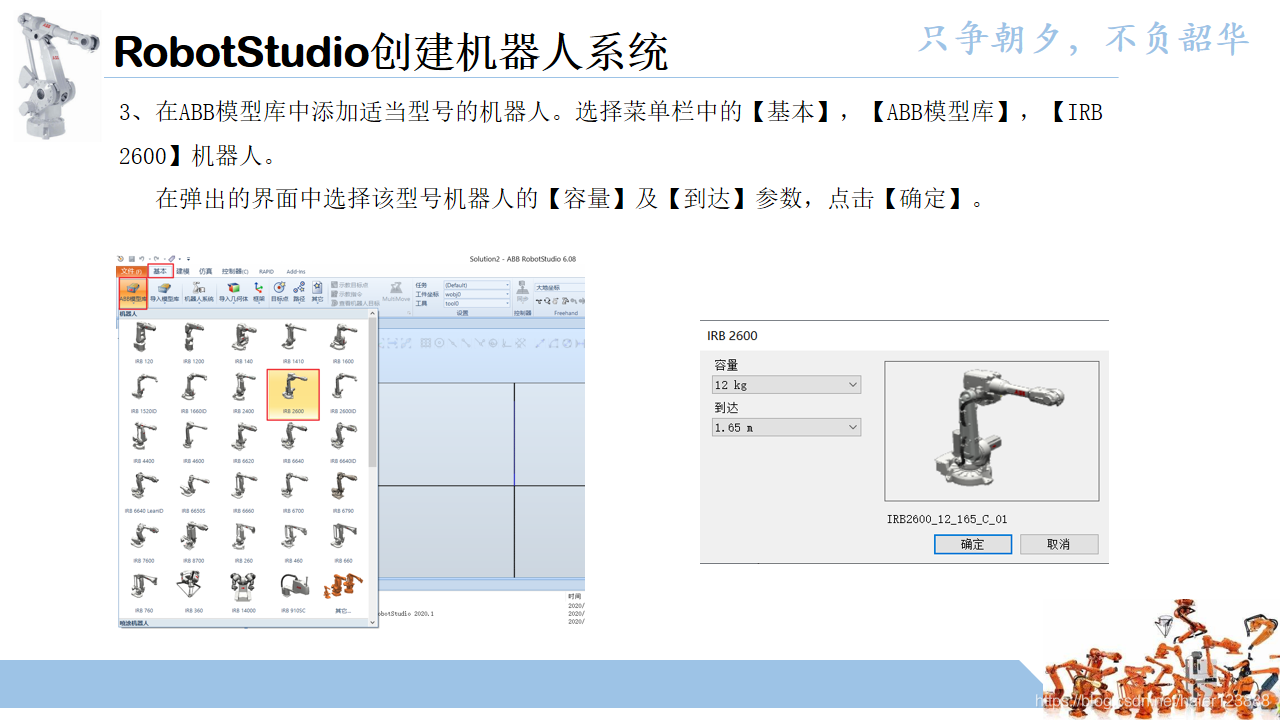The height and width of the screenshot is (720, 1280).
Task: Open the orange 其它 robots entry
Action: [x=343, y=593]
